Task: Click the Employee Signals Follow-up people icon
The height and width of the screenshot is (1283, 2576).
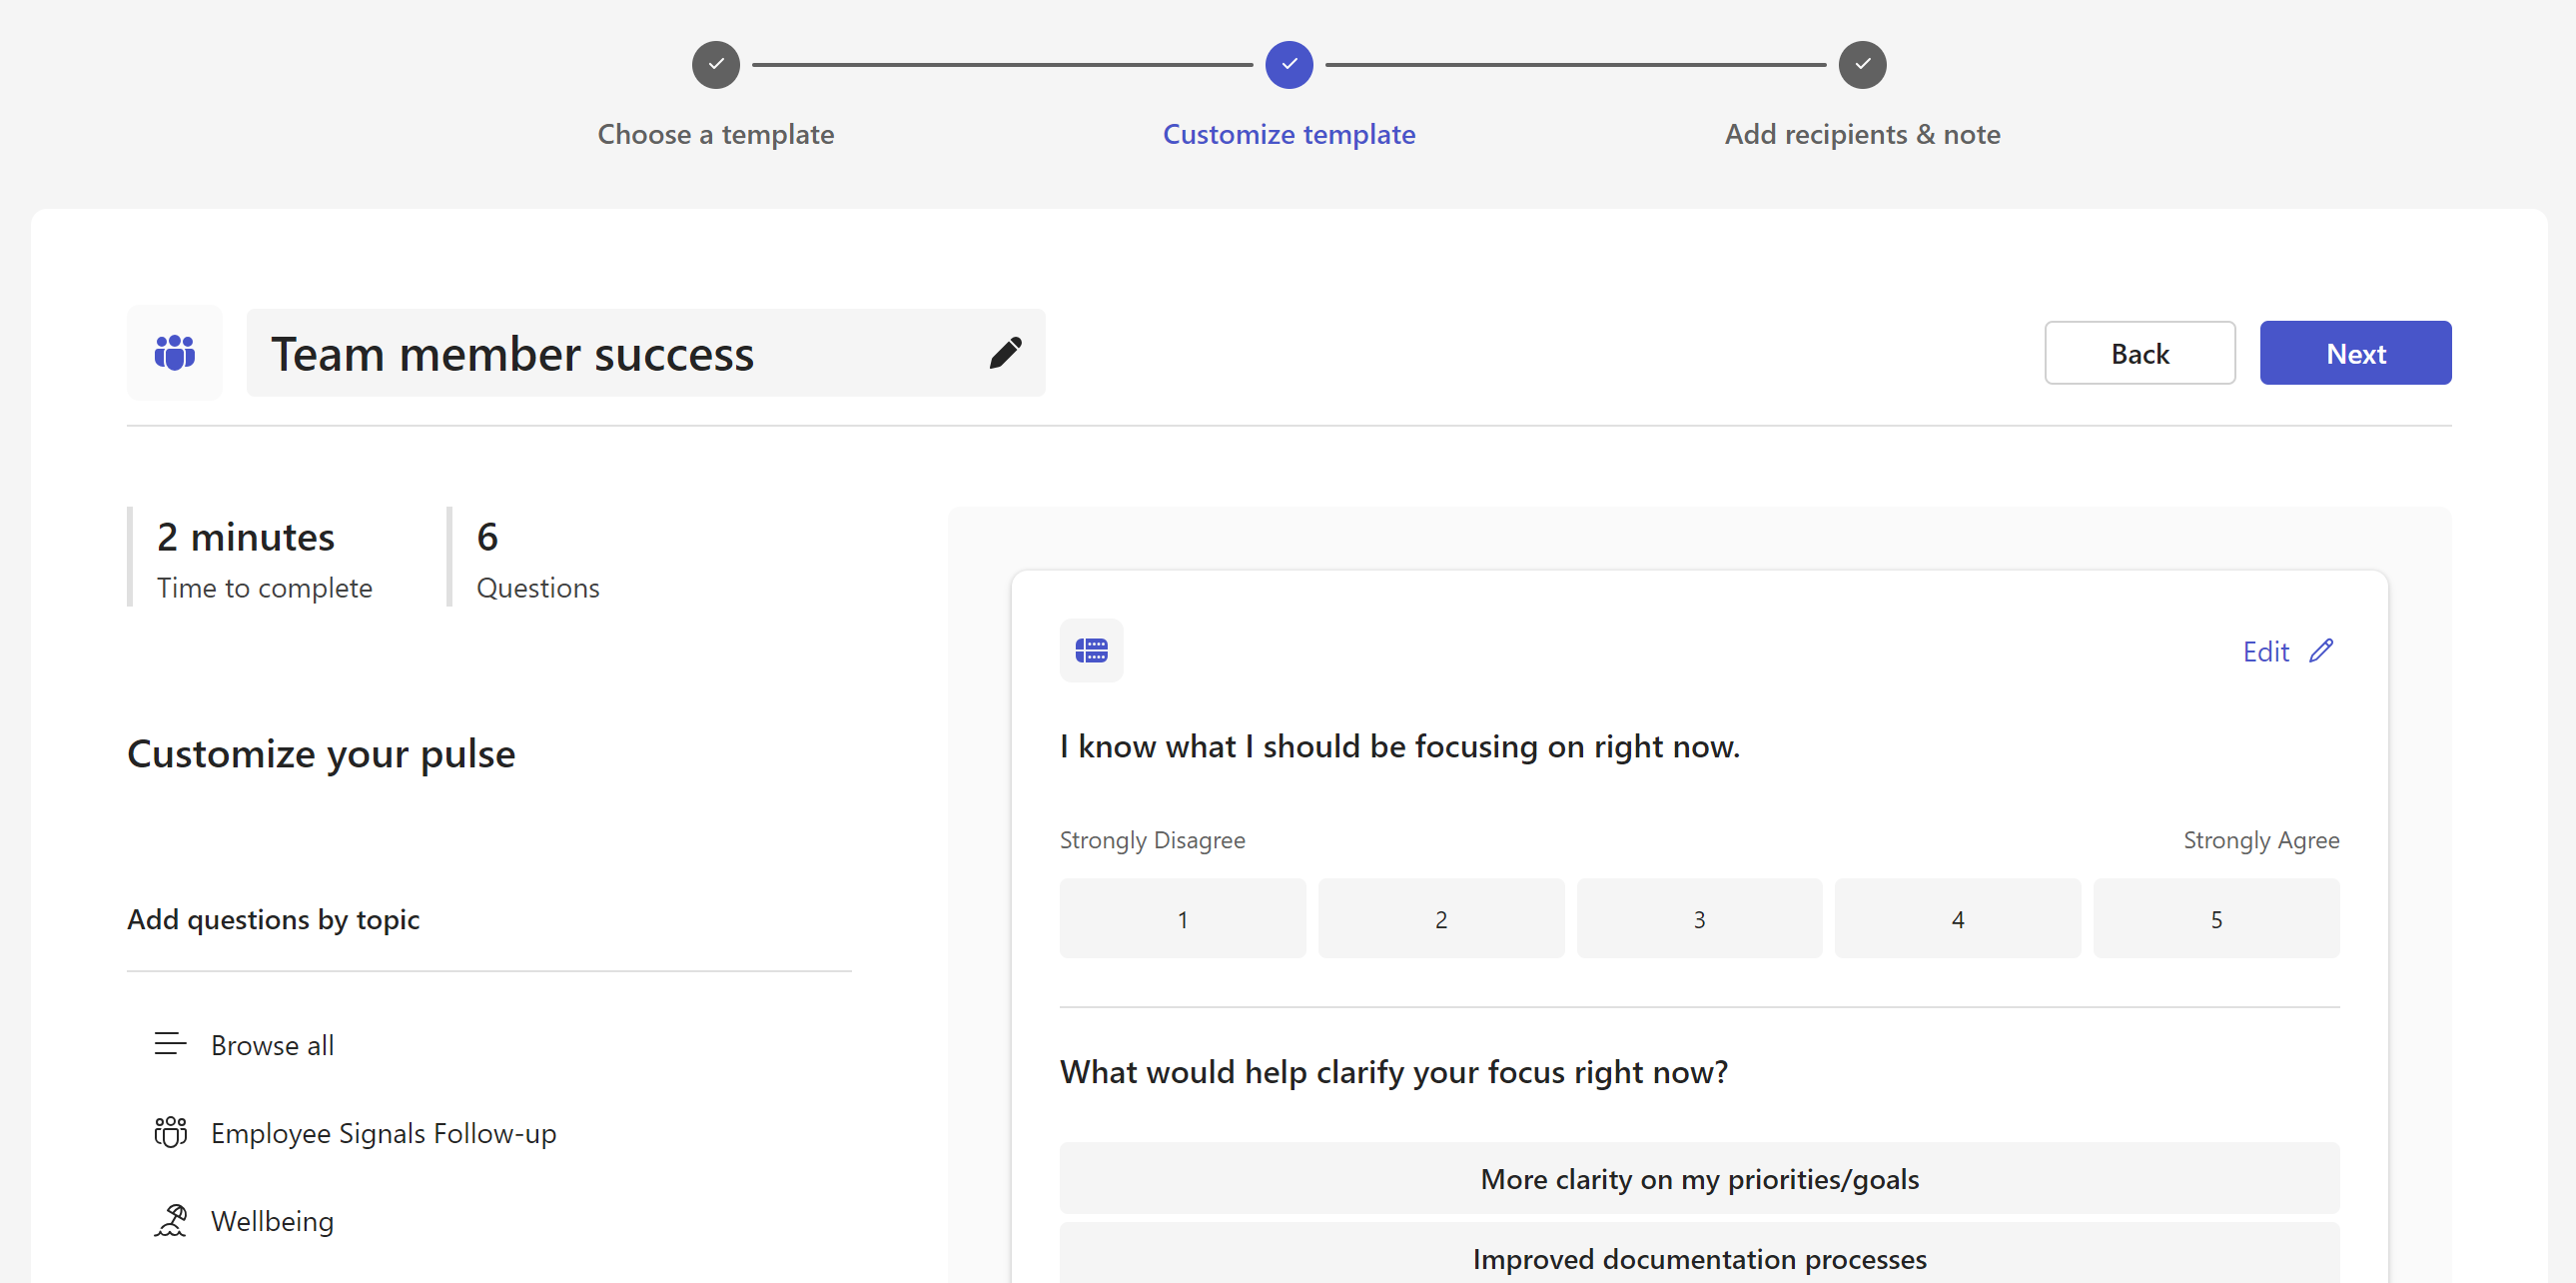Action: pos(170,1132)
